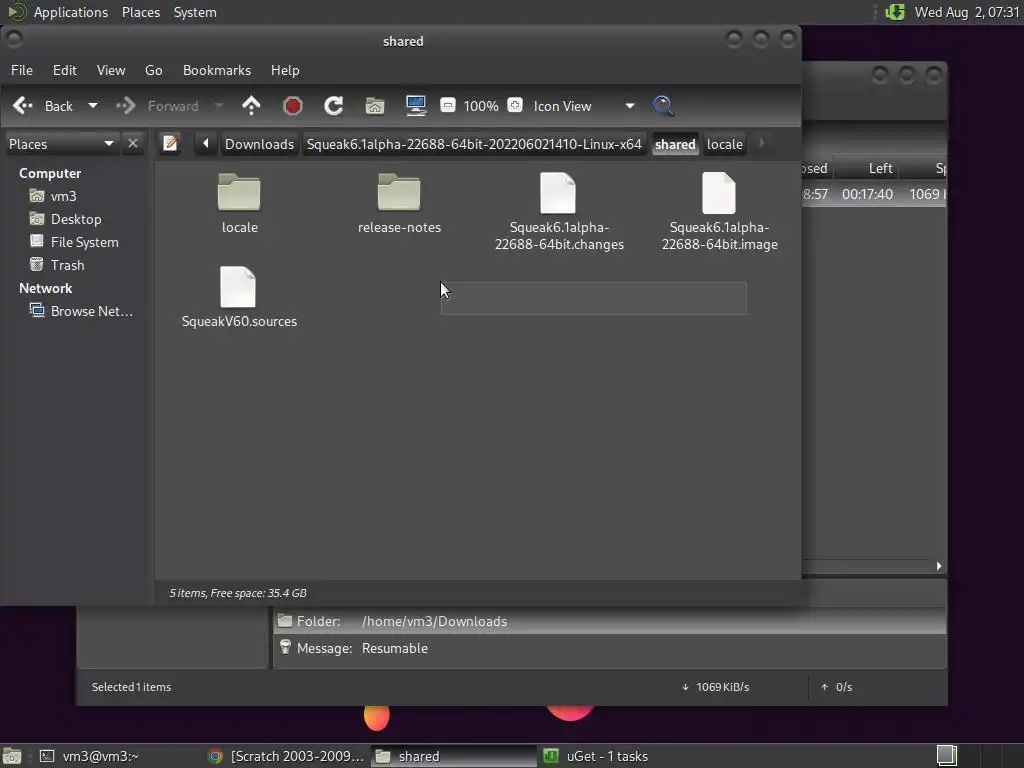Go back with the Back arrow
The width and height of the screenshot is (1024, 768).
tap(43, 106)
